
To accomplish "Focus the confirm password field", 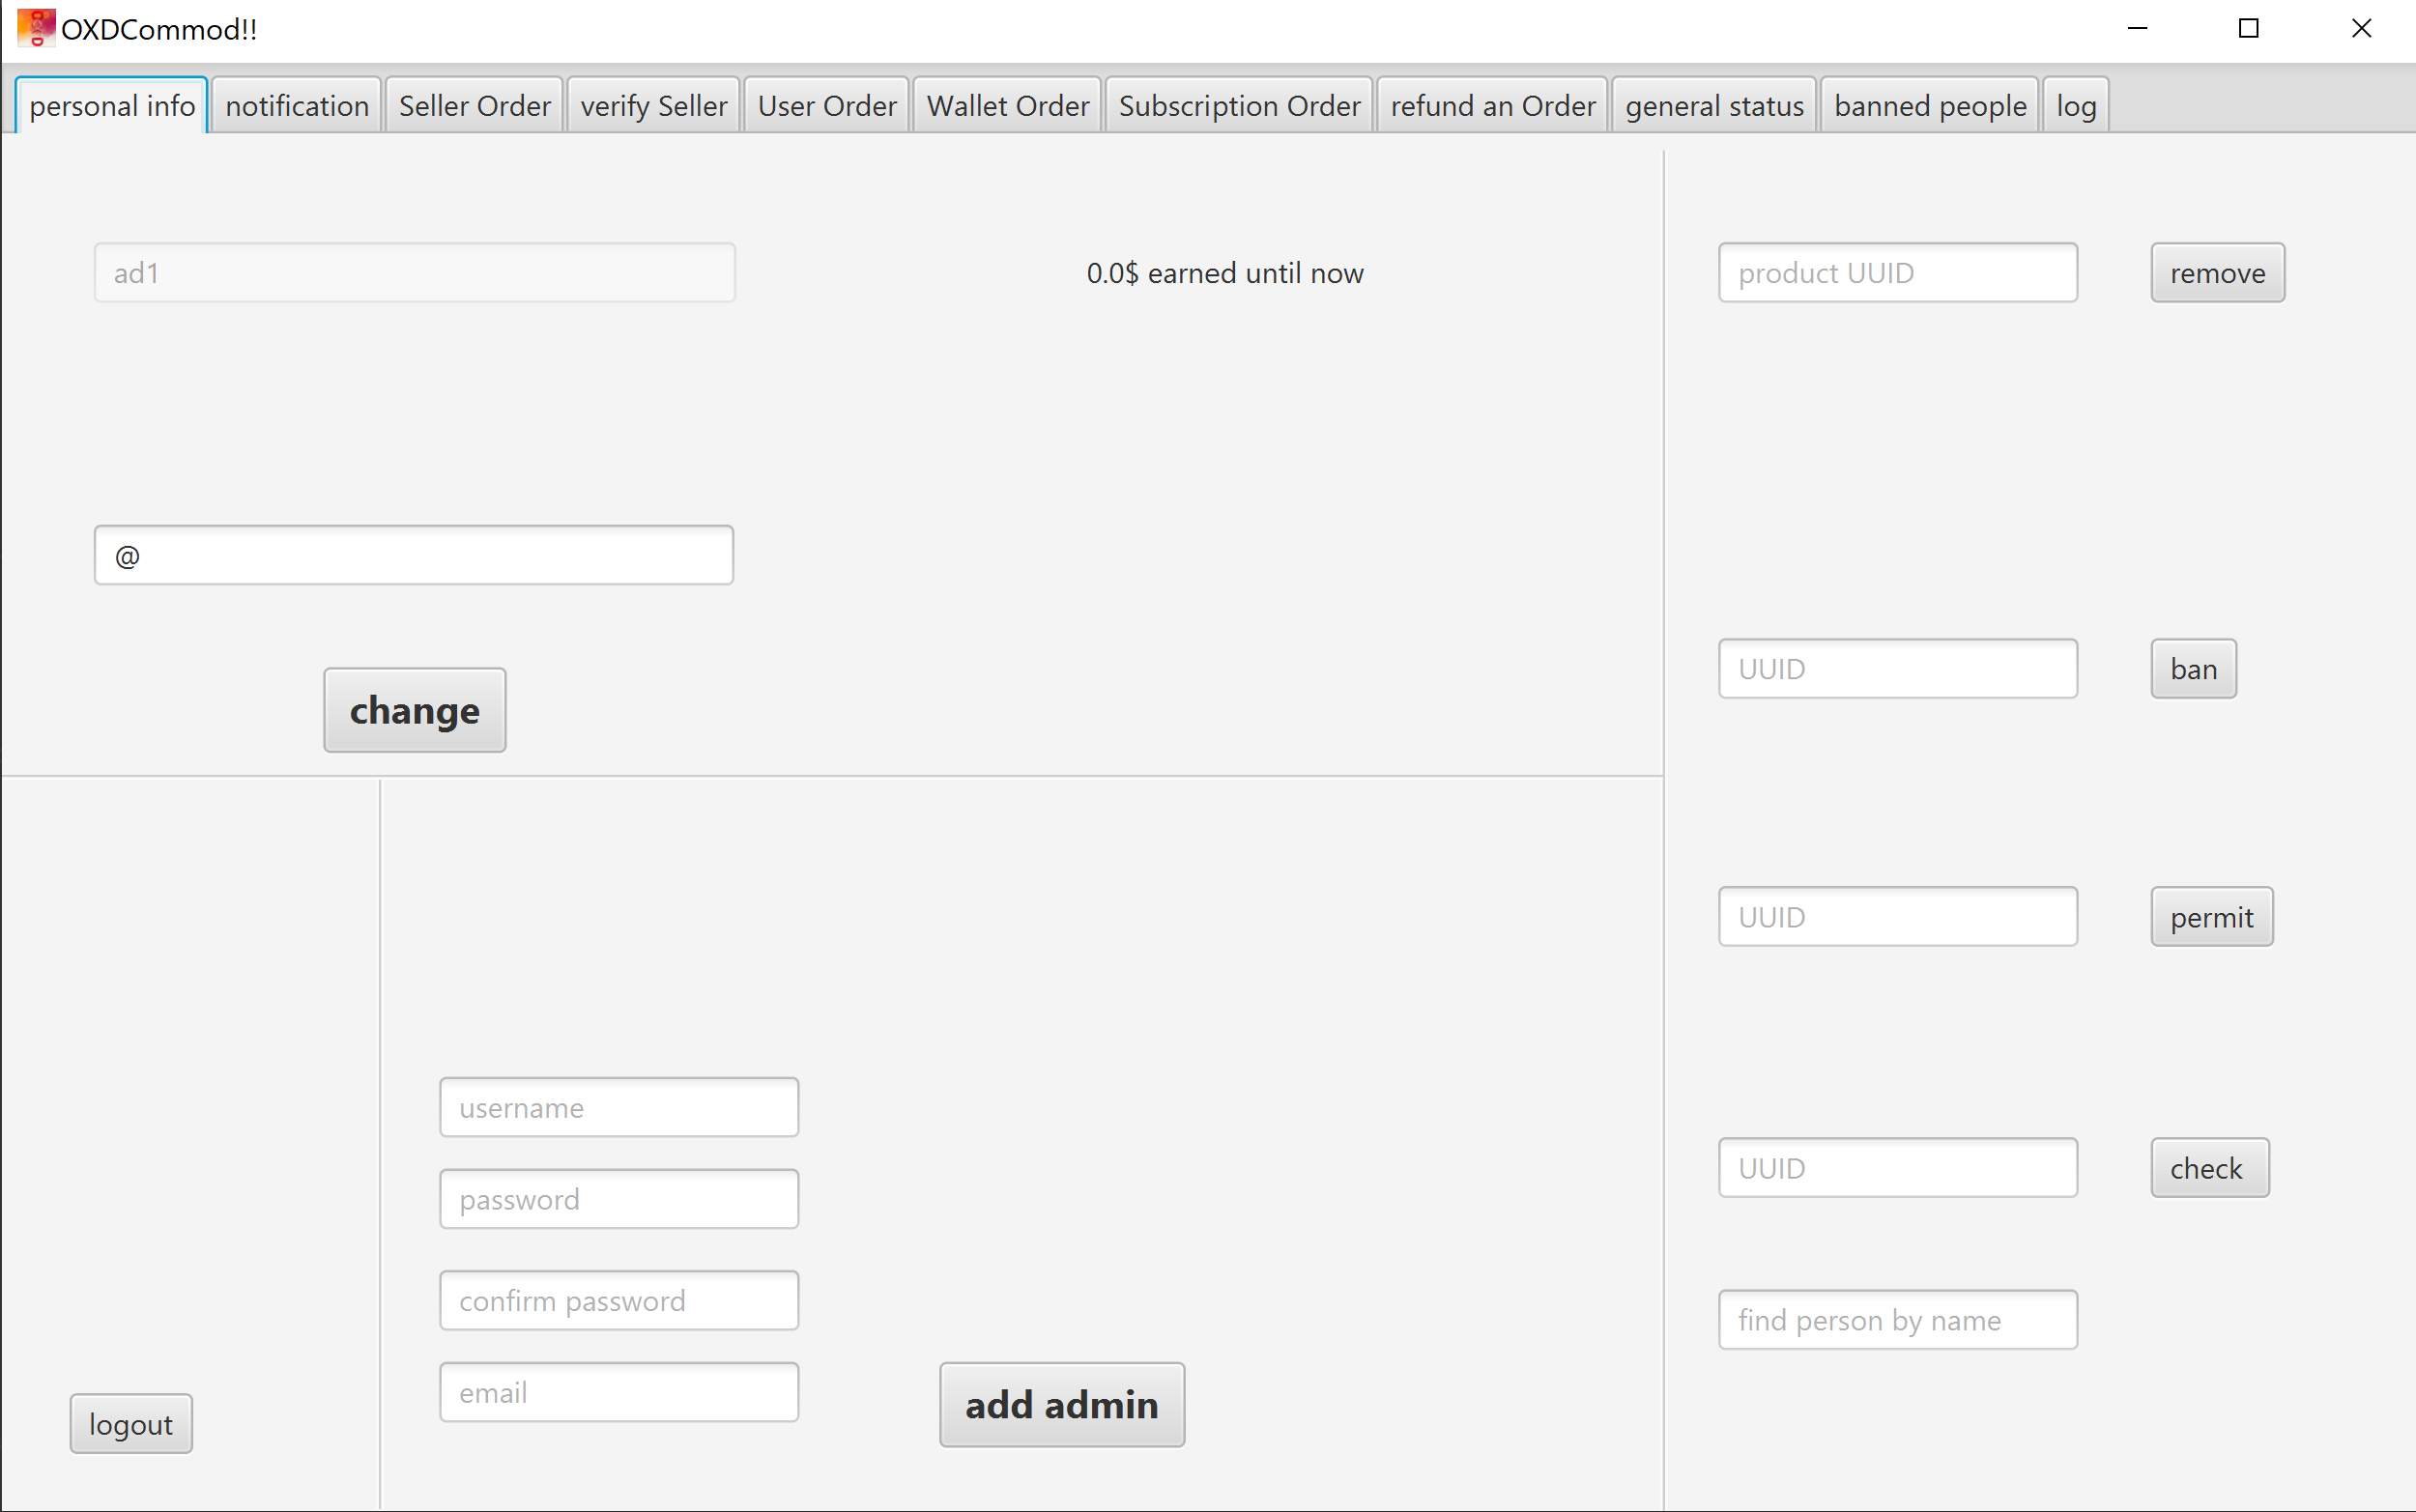I will coord(618,1300).
